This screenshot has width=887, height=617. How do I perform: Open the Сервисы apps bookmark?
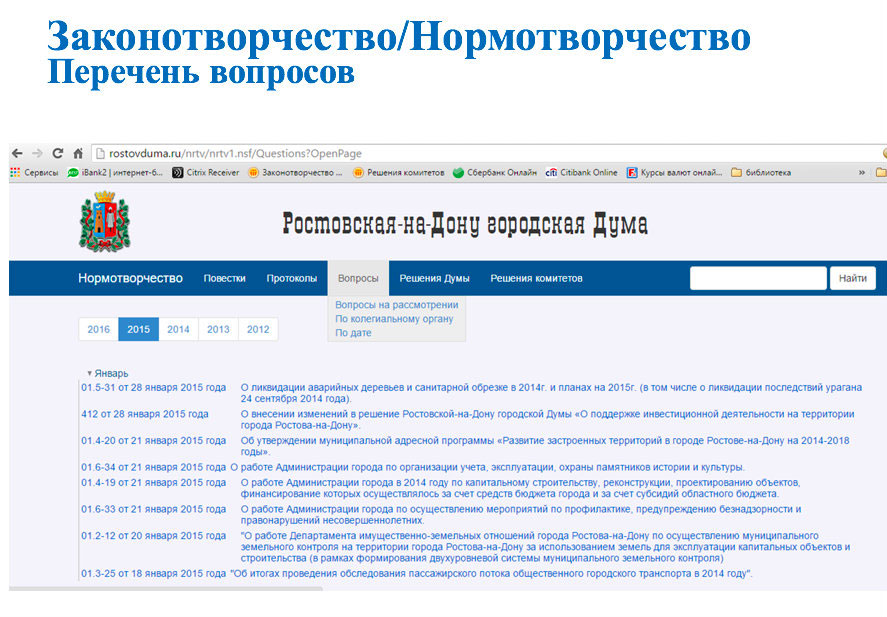pyautogui.click(x=35, y=172)
